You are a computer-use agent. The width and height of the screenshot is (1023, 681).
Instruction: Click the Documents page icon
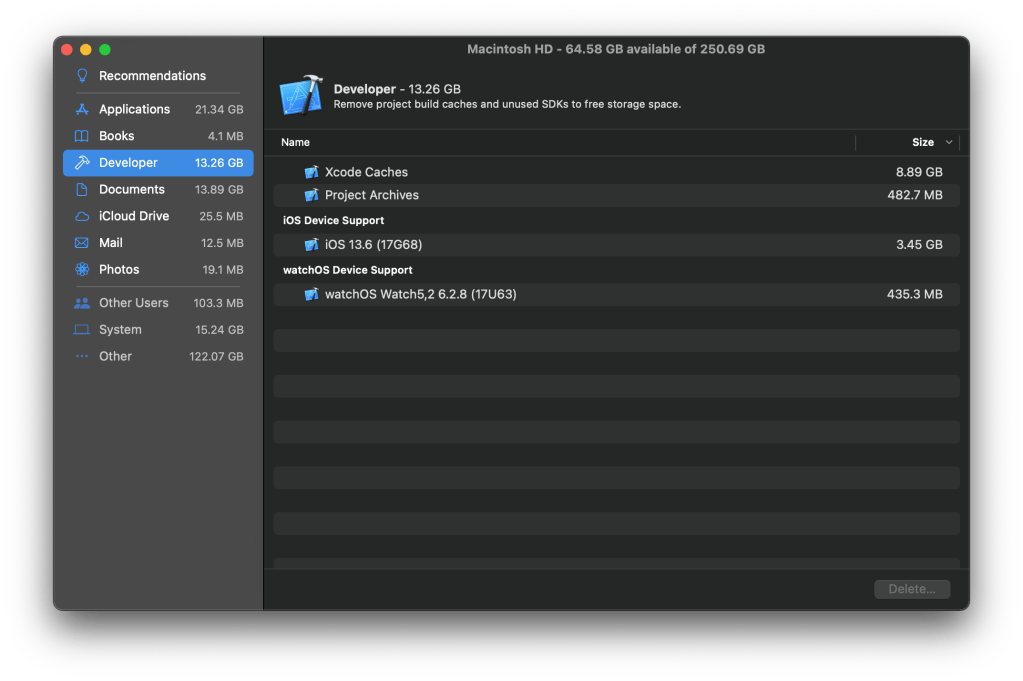[82, 189]
